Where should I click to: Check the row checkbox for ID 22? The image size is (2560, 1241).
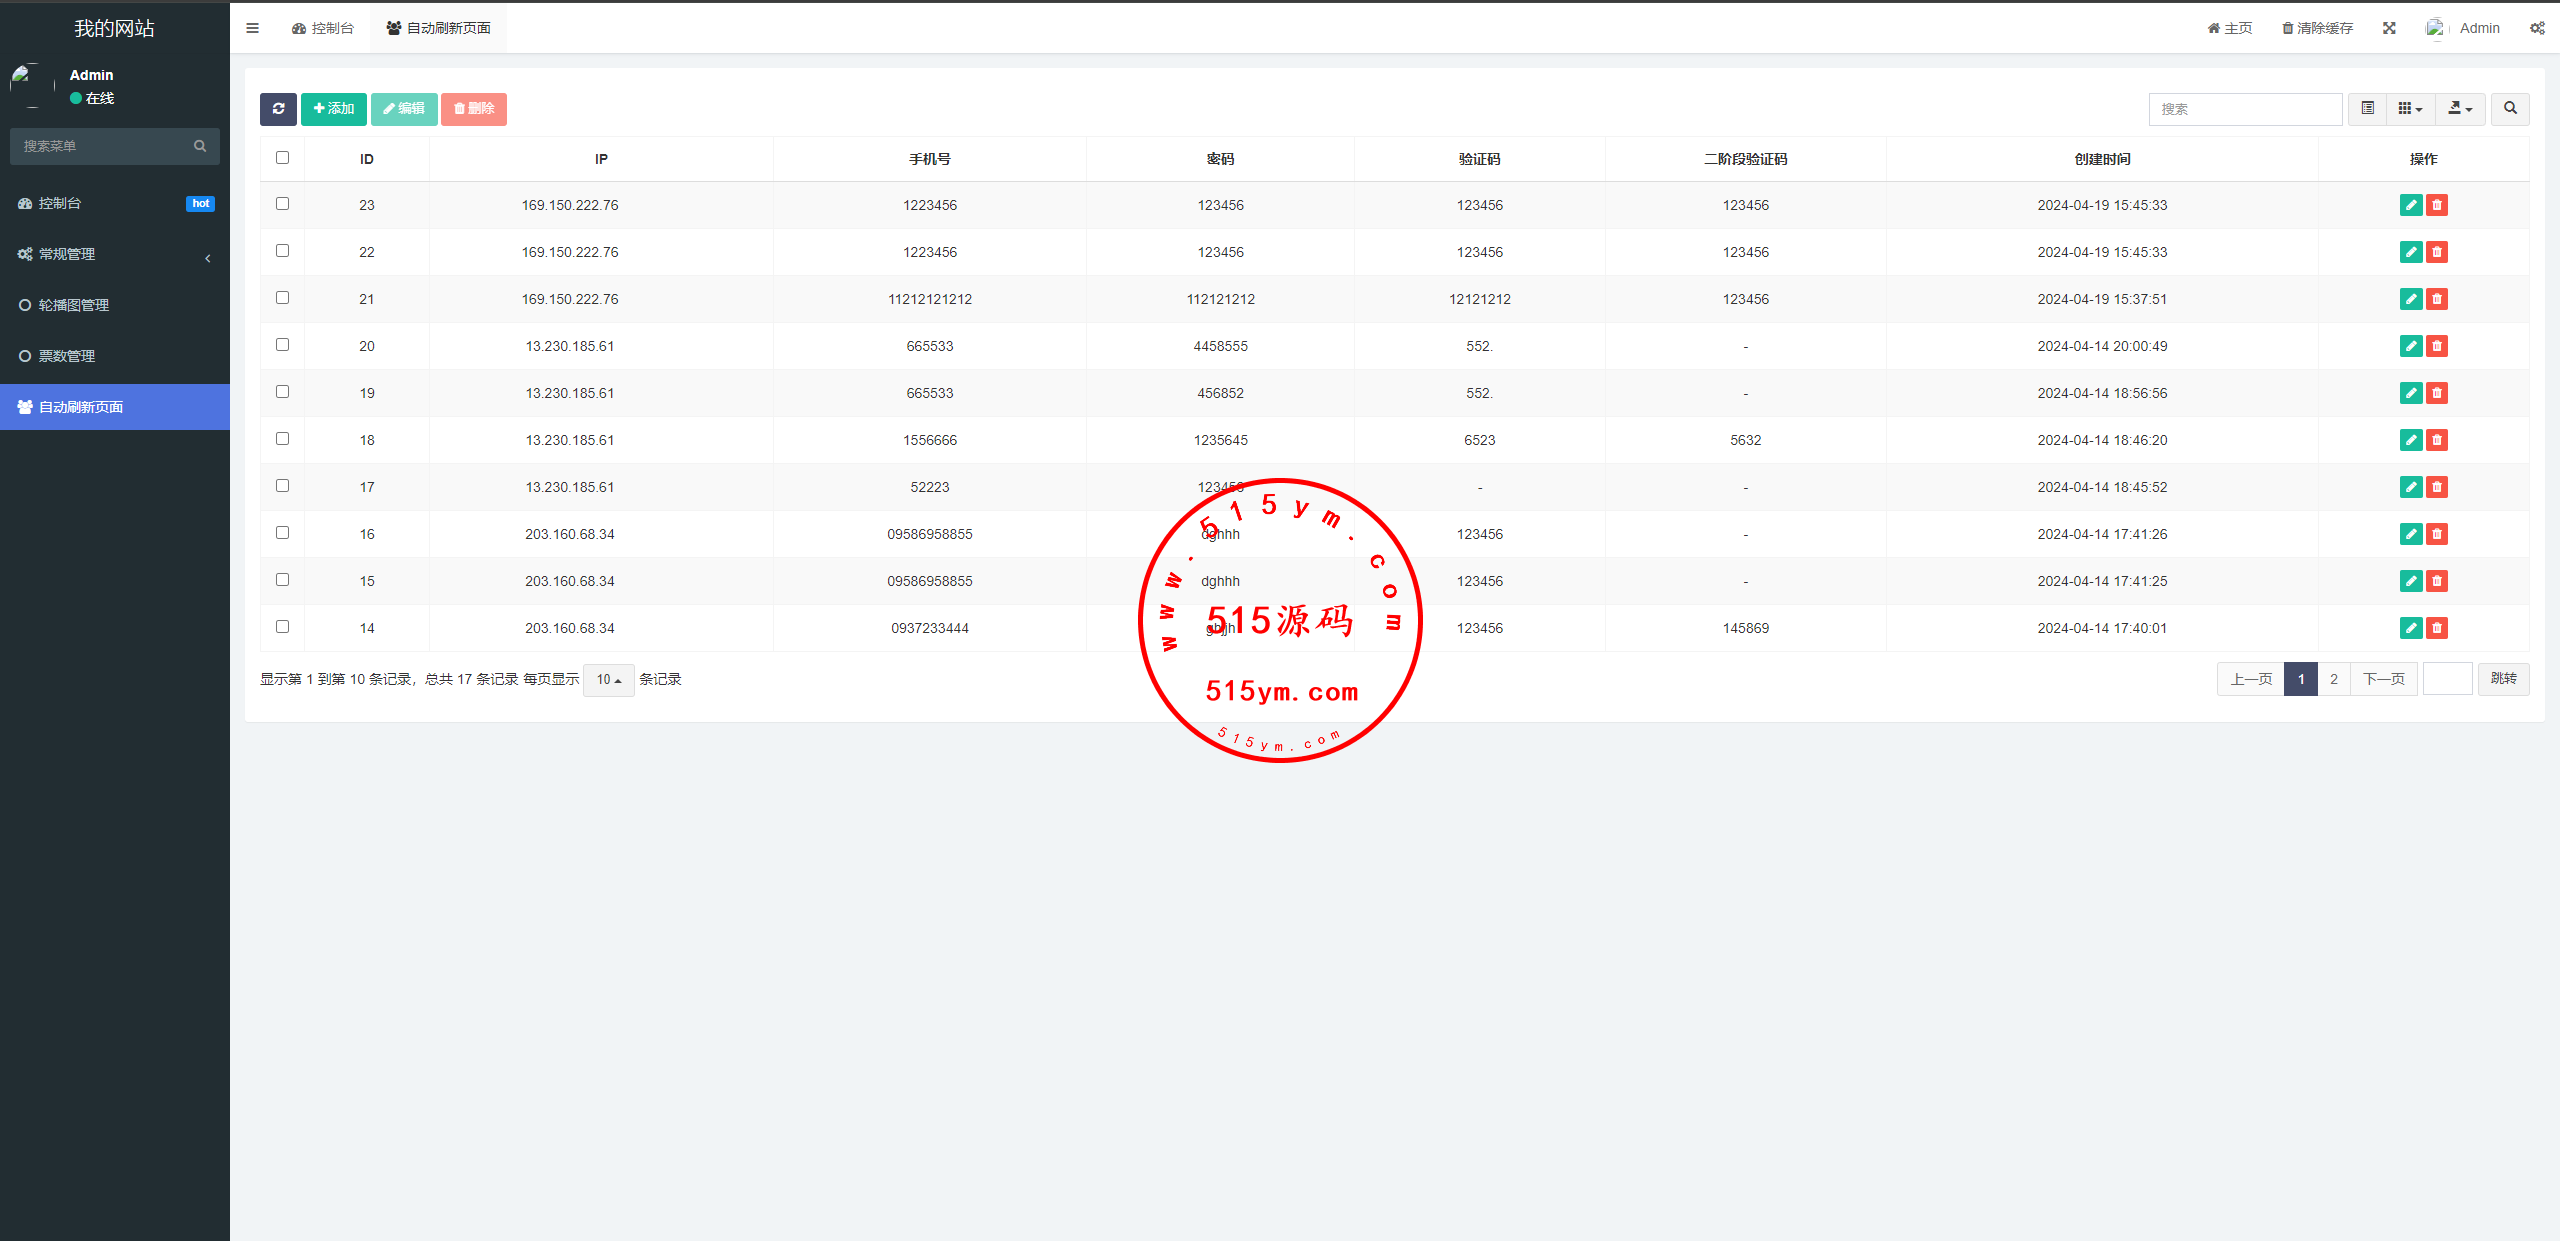click(x=282, y=251)
